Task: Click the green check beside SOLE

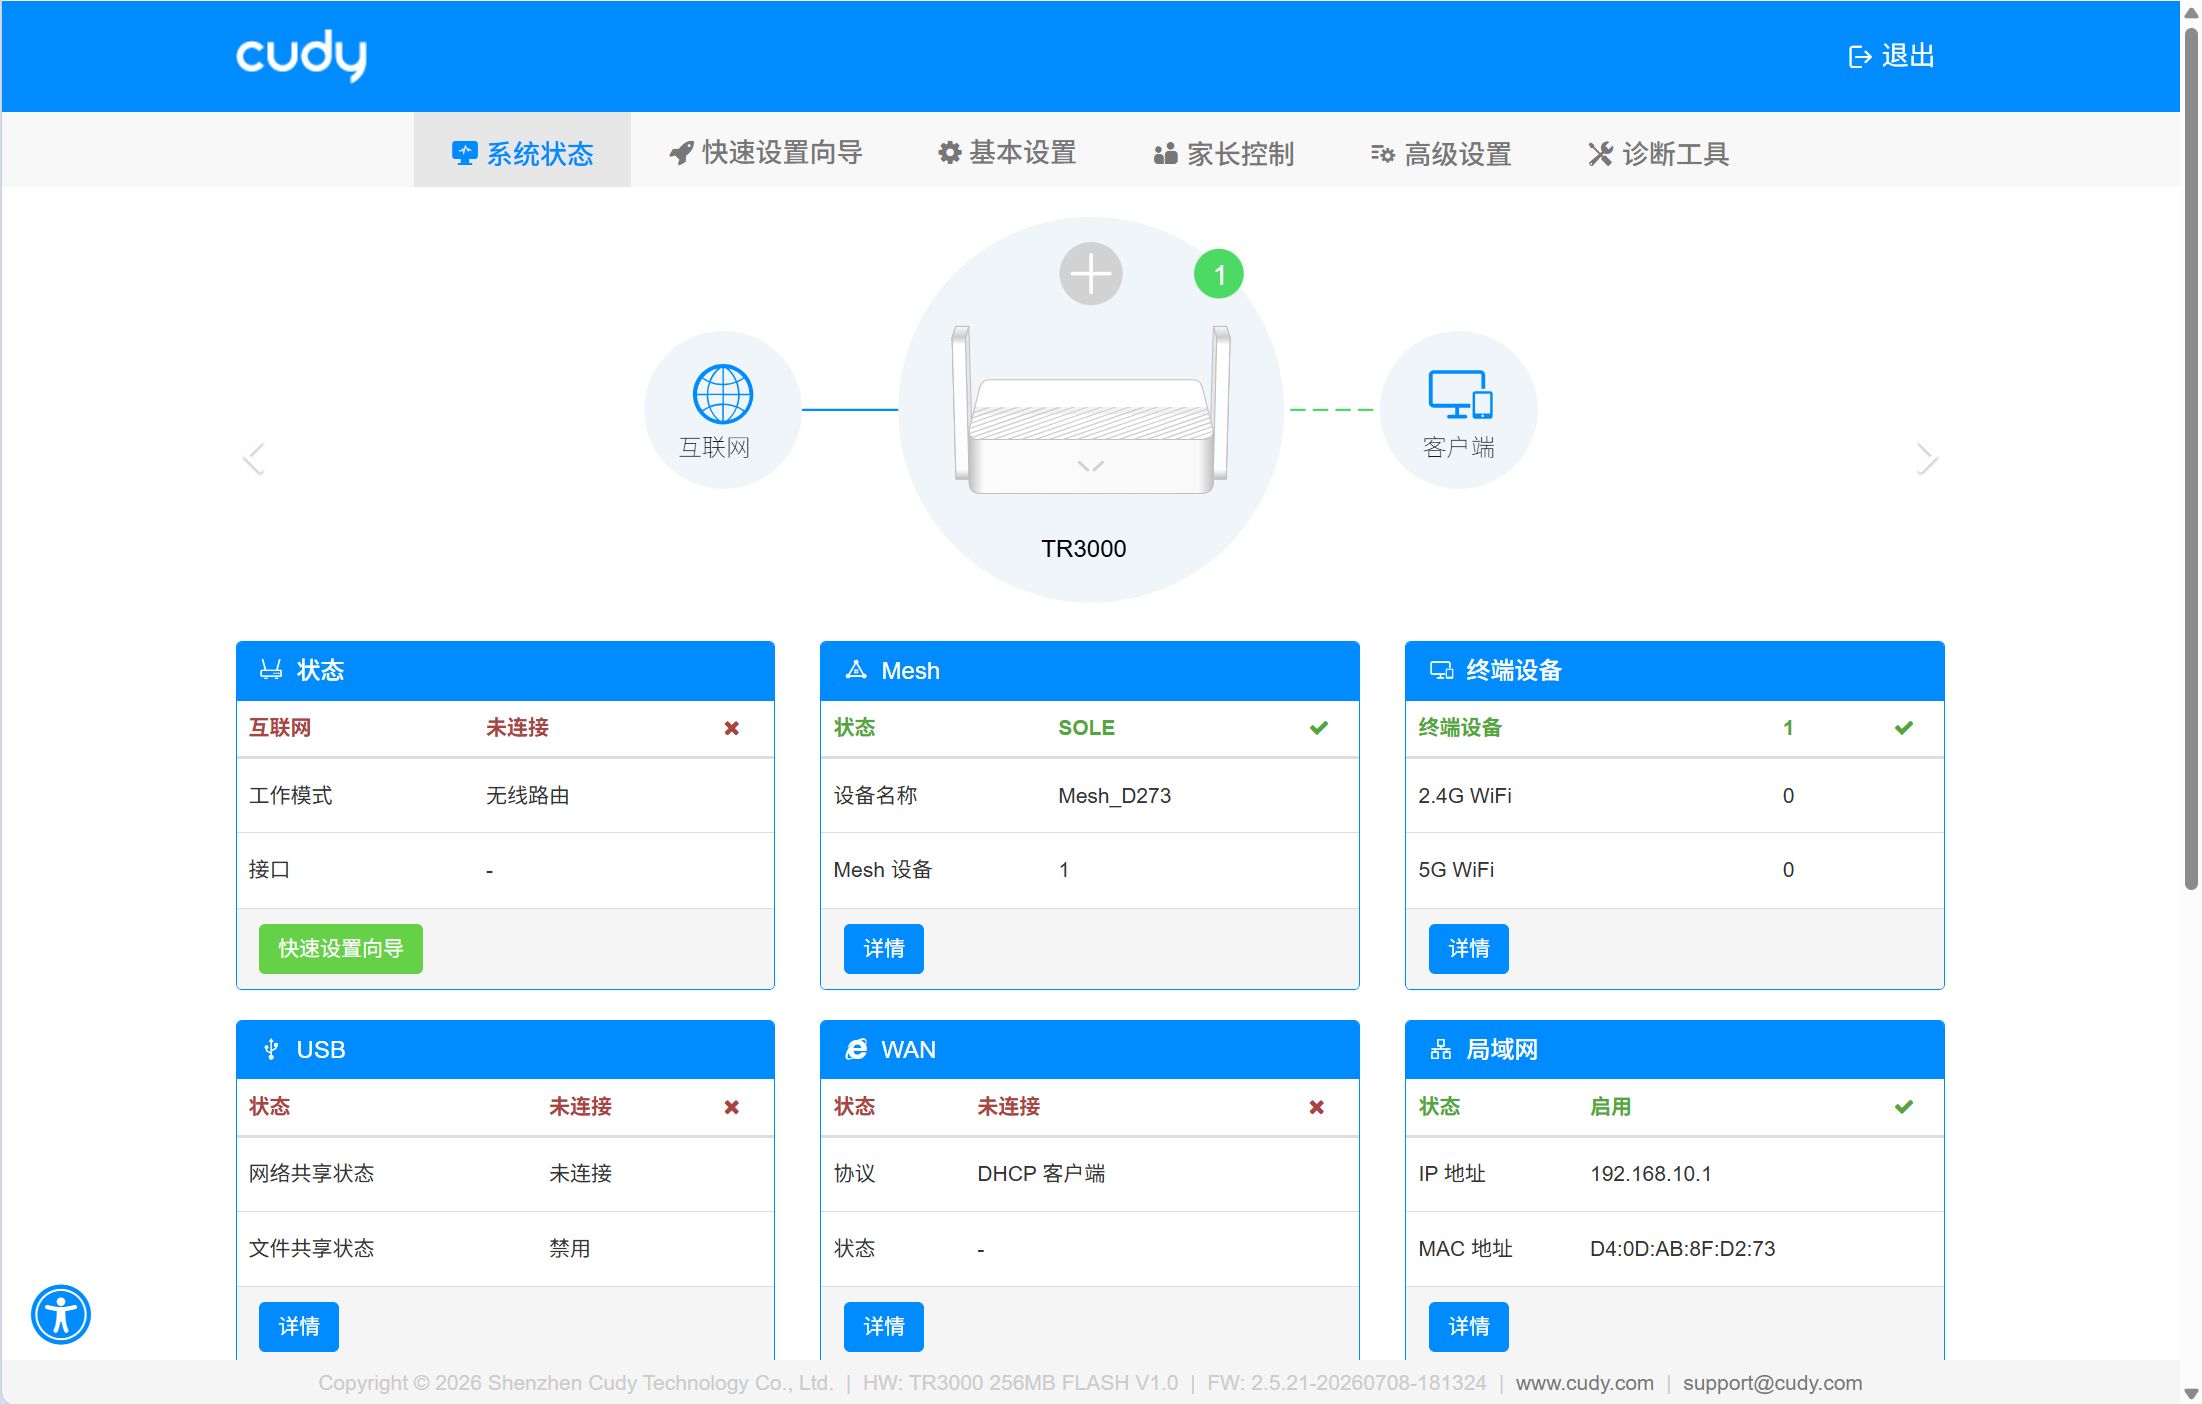Action: click(1319, 728)
